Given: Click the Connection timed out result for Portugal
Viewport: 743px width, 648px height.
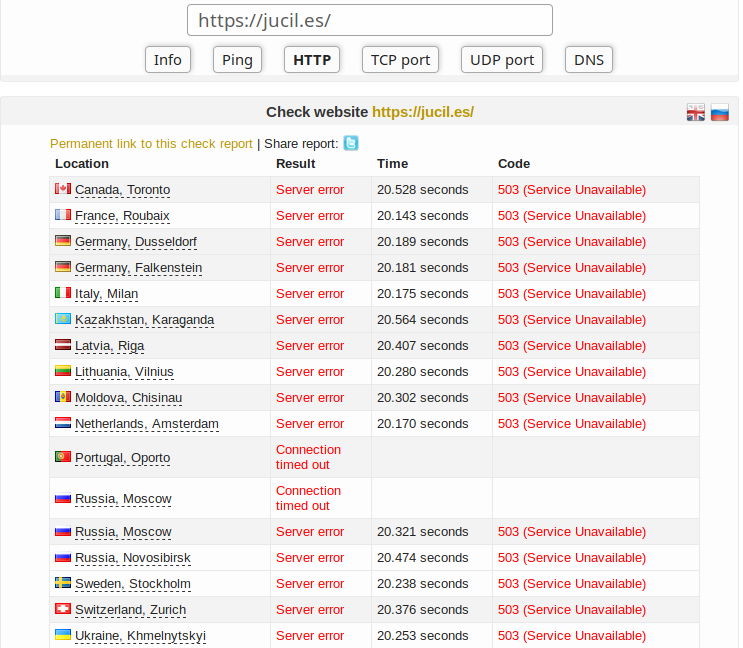Looking at the screenshot, I should point(308,457).
